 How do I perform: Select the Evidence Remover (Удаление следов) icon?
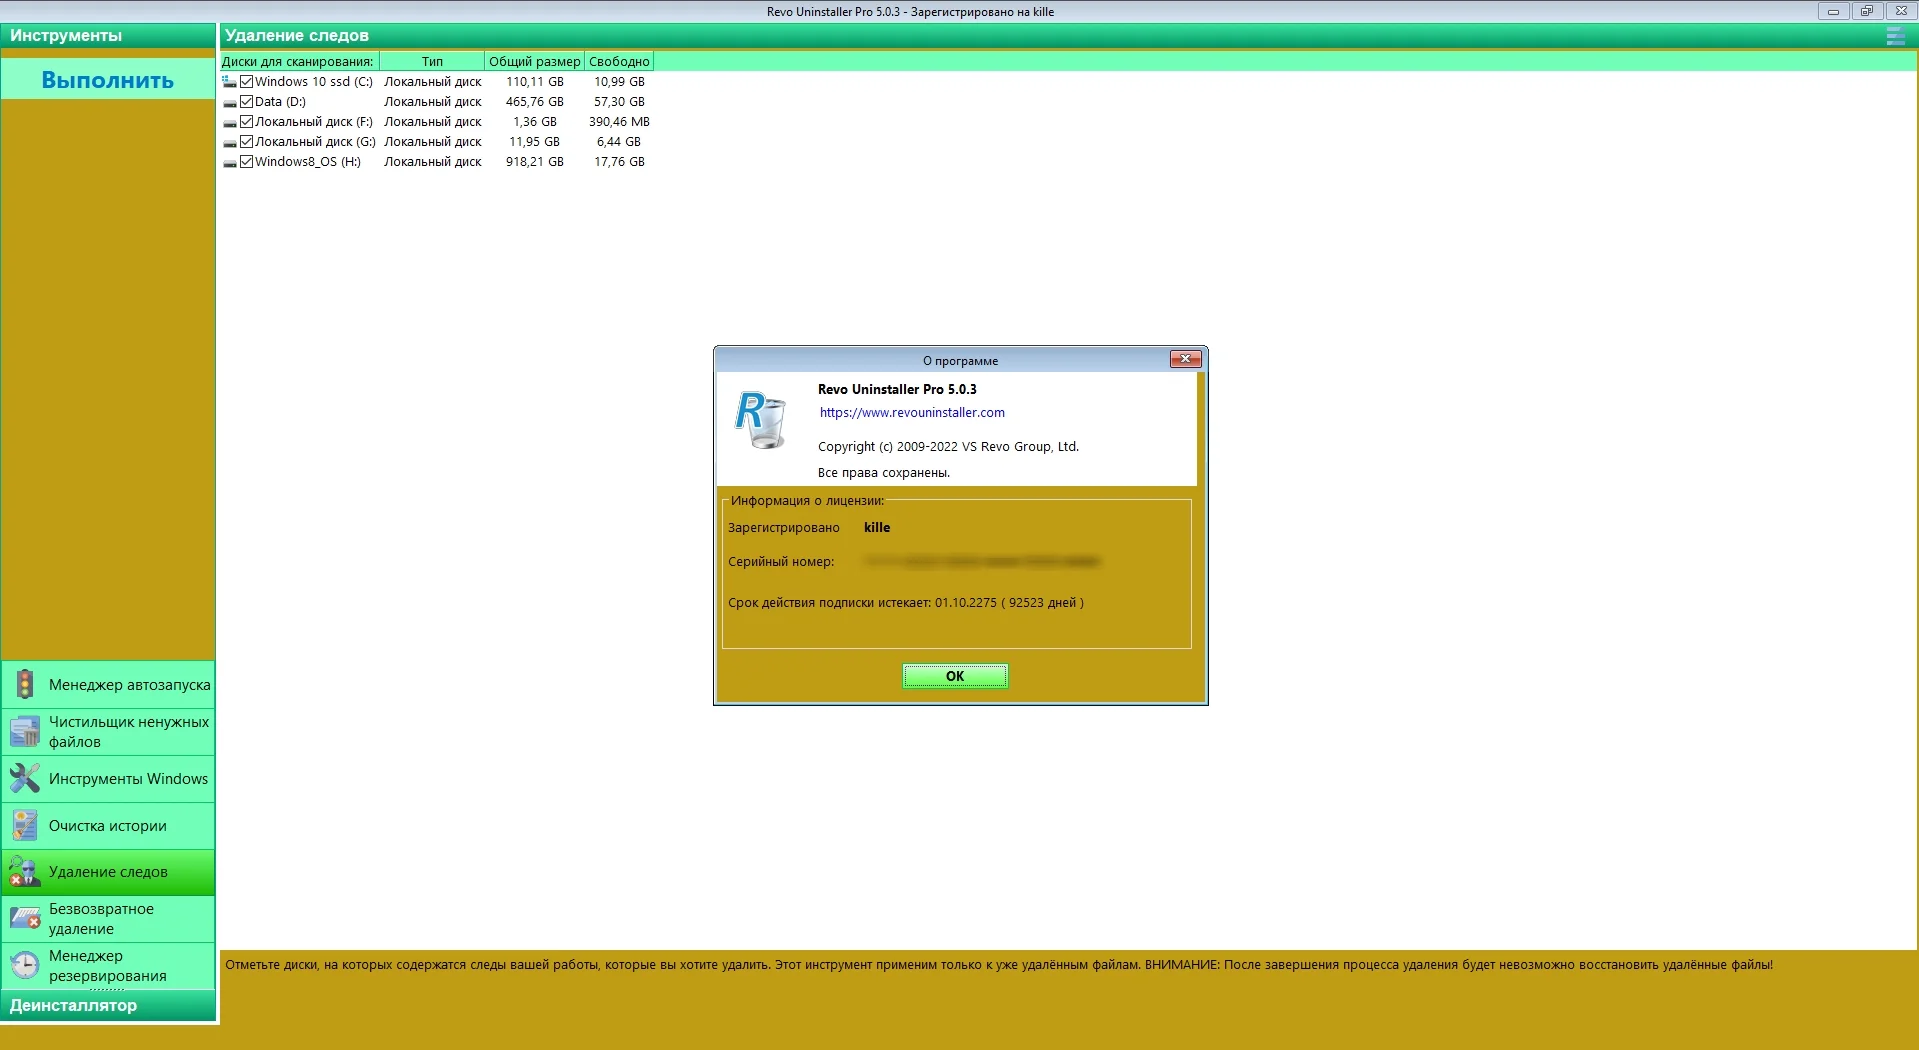pos(25,872)
